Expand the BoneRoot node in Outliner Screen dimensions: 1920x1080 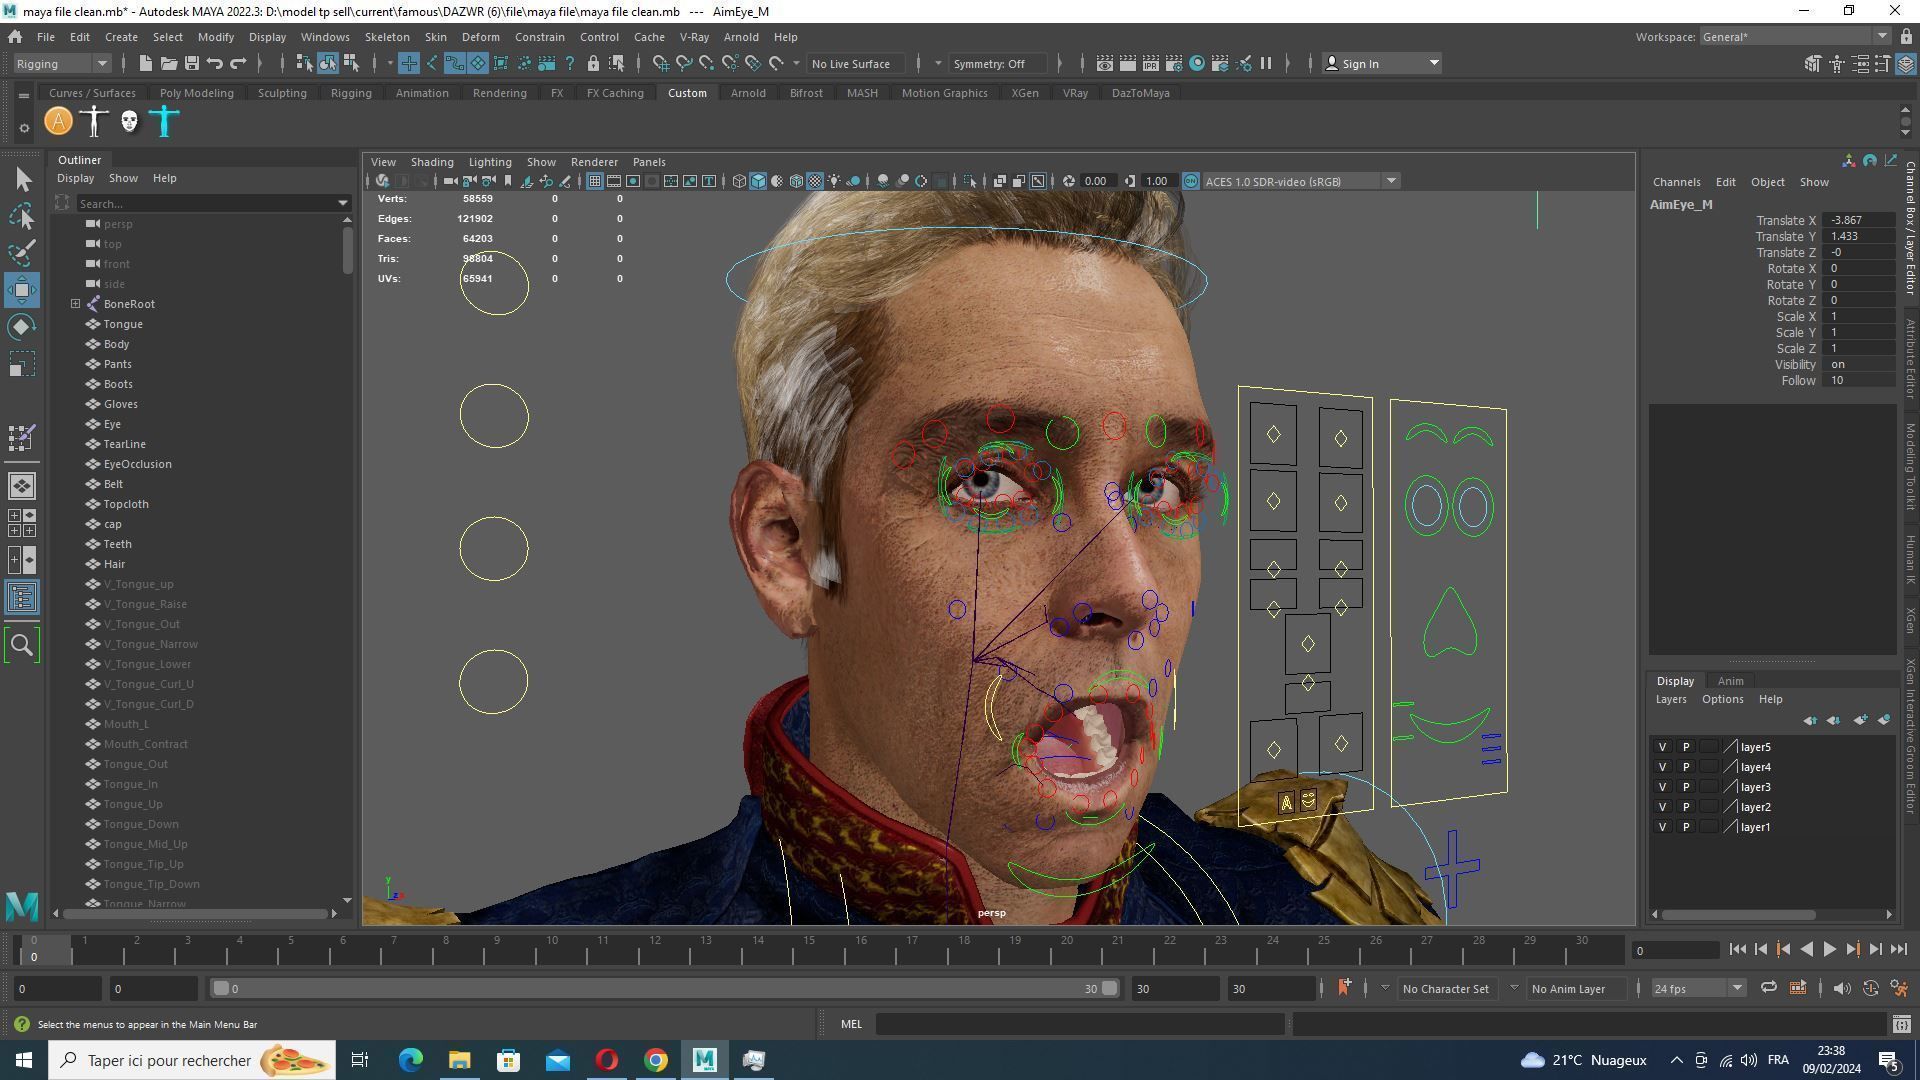pyautogui.click(x=75, y=304)
